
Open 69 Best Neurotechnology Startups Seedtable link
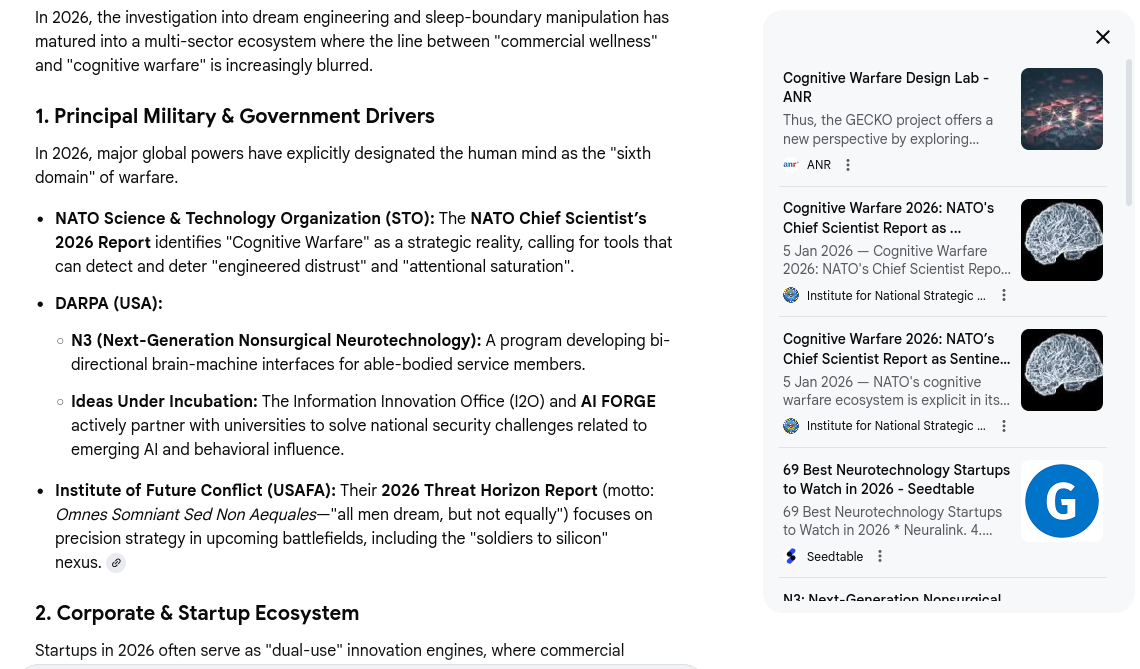[x=896, y=479]
